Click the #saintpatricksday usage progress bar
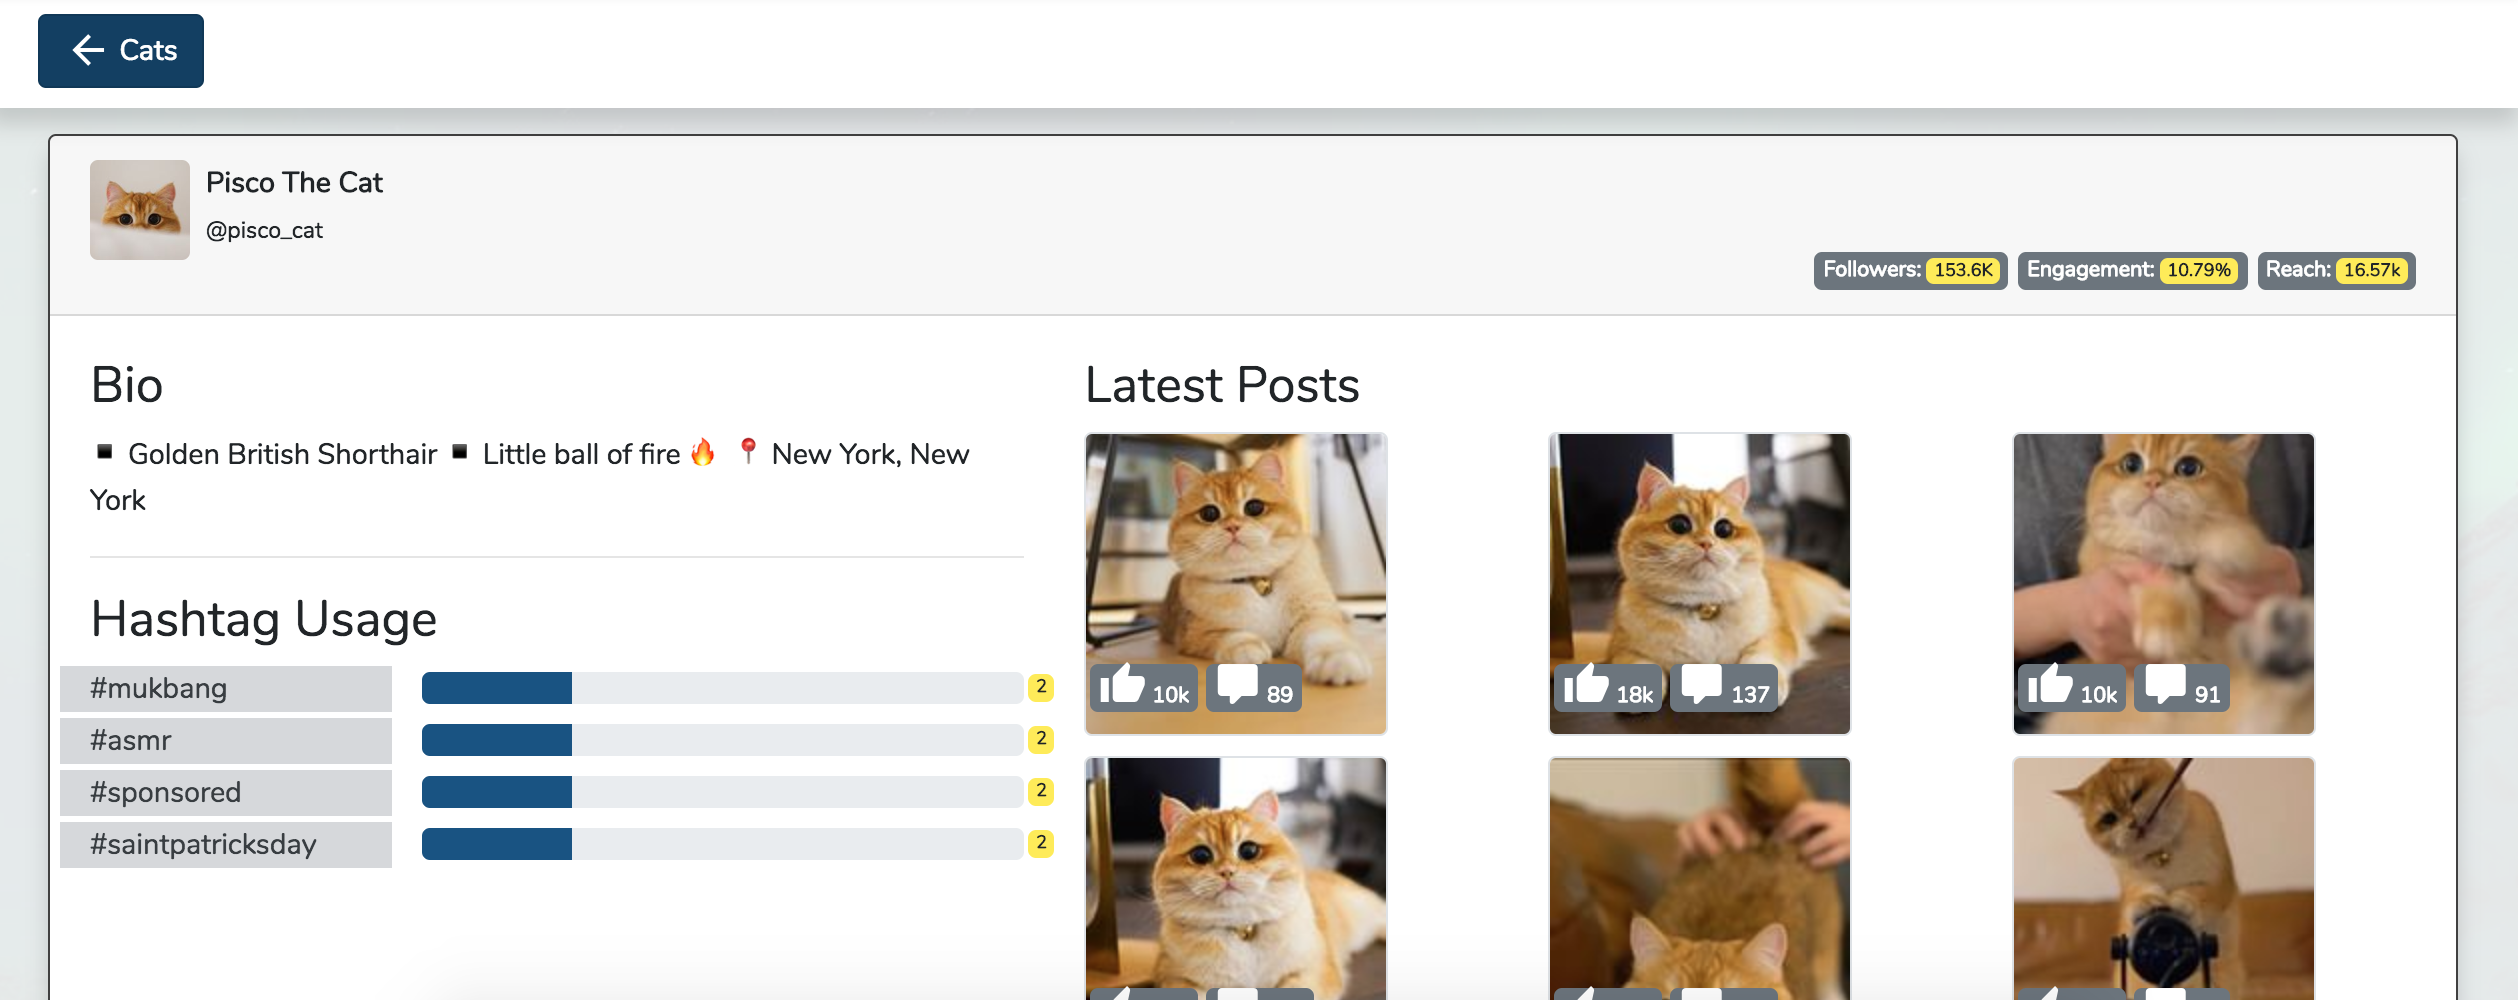 tap(722, 844)
